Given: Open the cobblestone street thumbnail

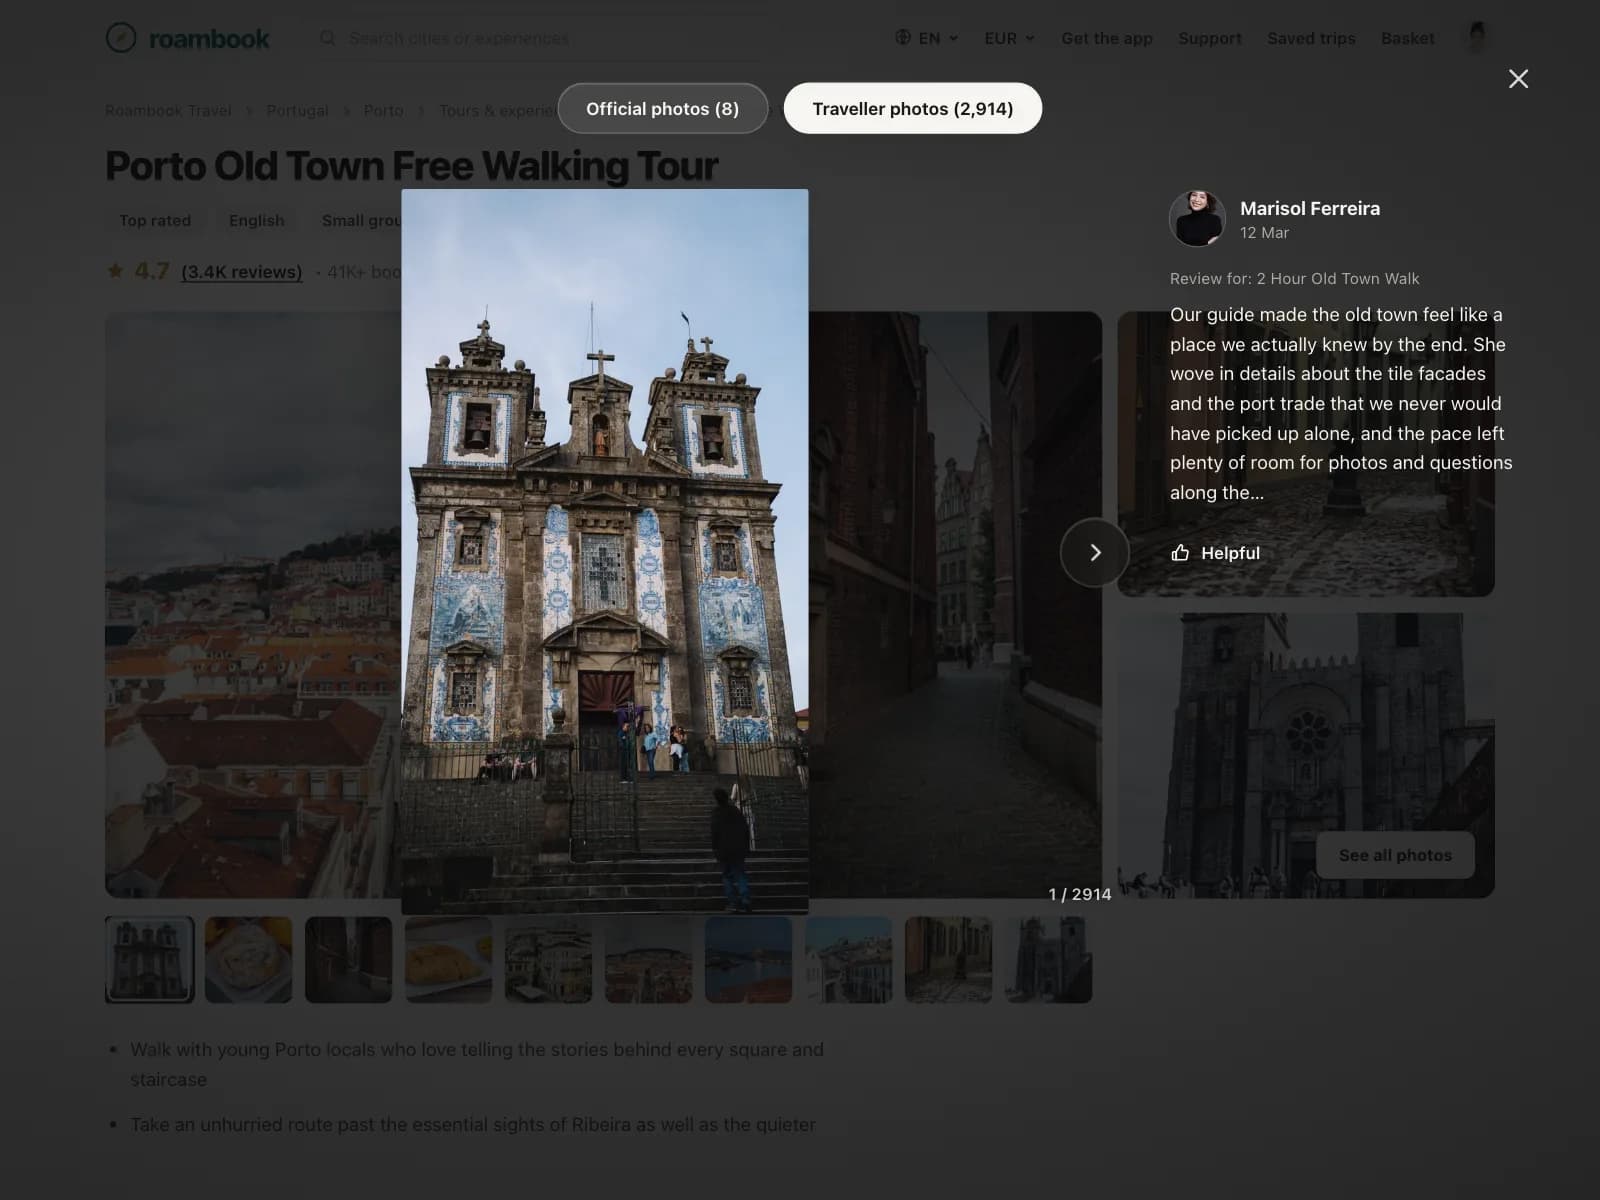Looking at the screenshot, I should tap(949, 959).
